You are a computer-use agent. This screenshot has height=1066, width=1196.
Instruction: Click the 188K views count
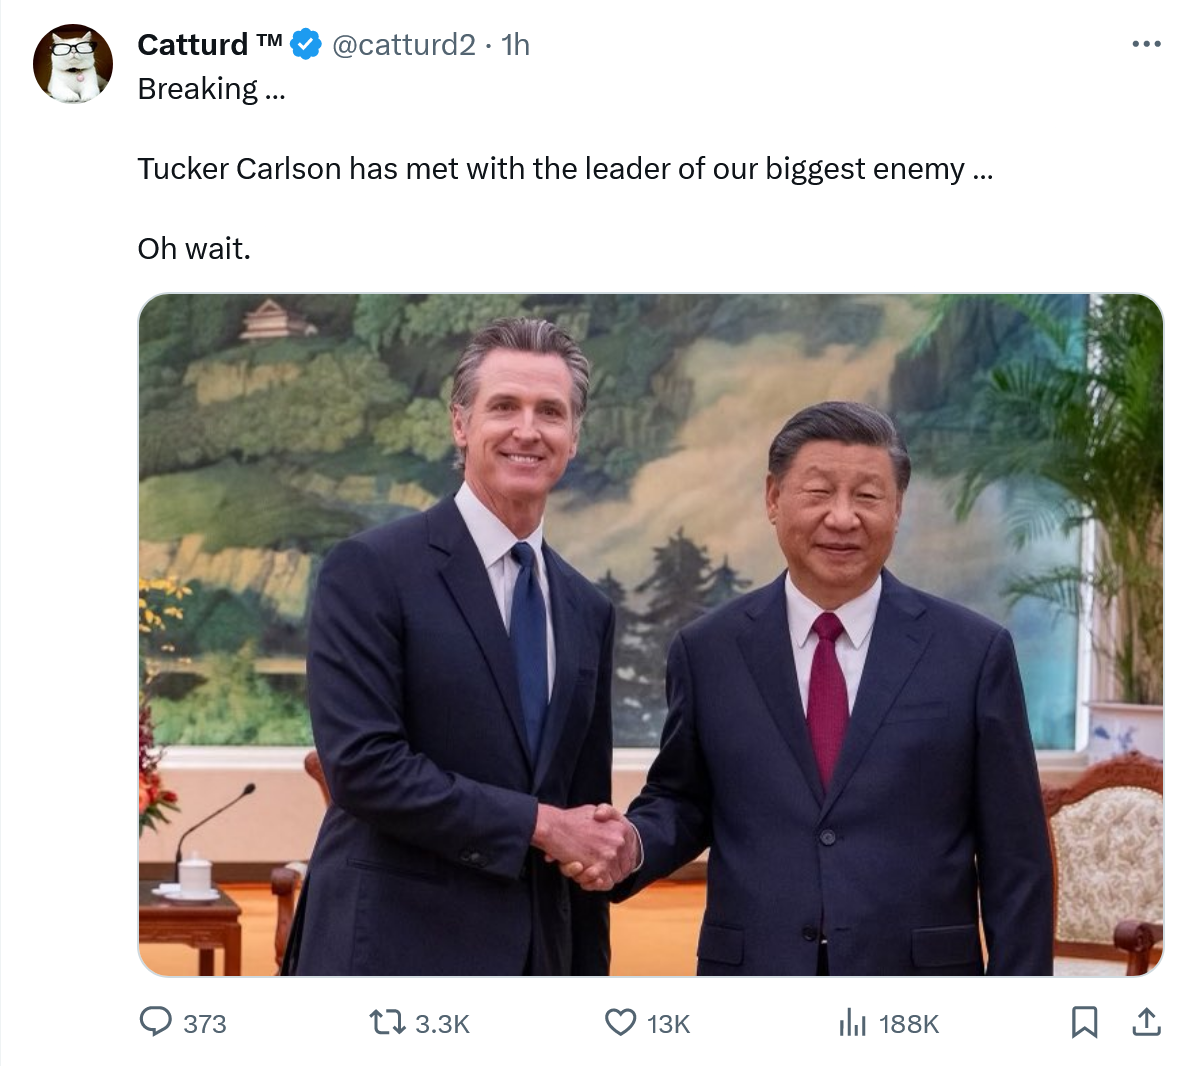908,1023
